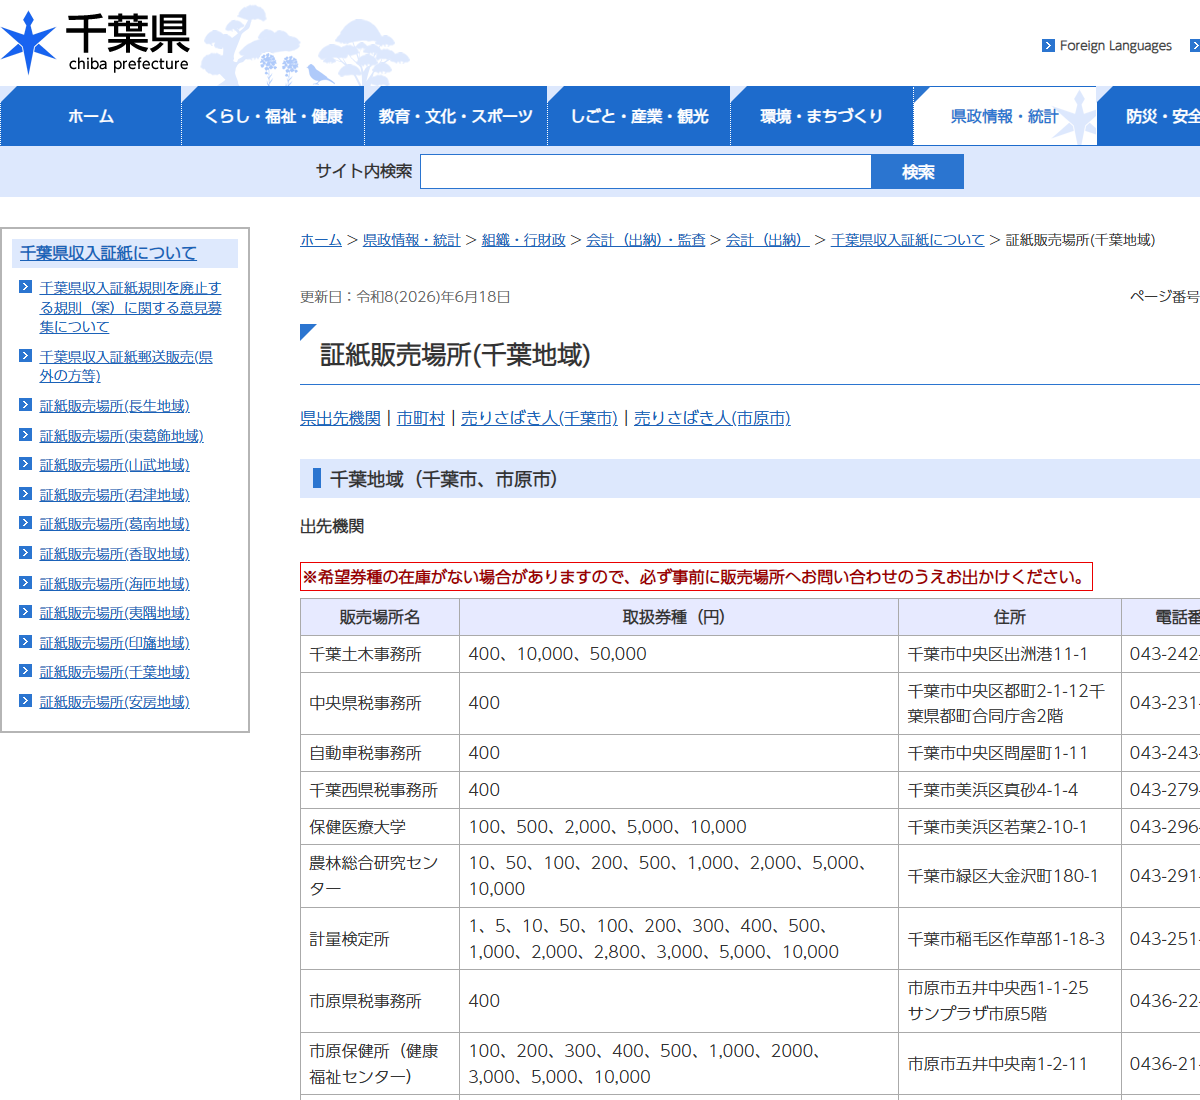Viewport: 1200px width, 1100px height.
Task: Click arrow bullet beside 証紙販売場所(東葛飾地域)
Action: 26,434
